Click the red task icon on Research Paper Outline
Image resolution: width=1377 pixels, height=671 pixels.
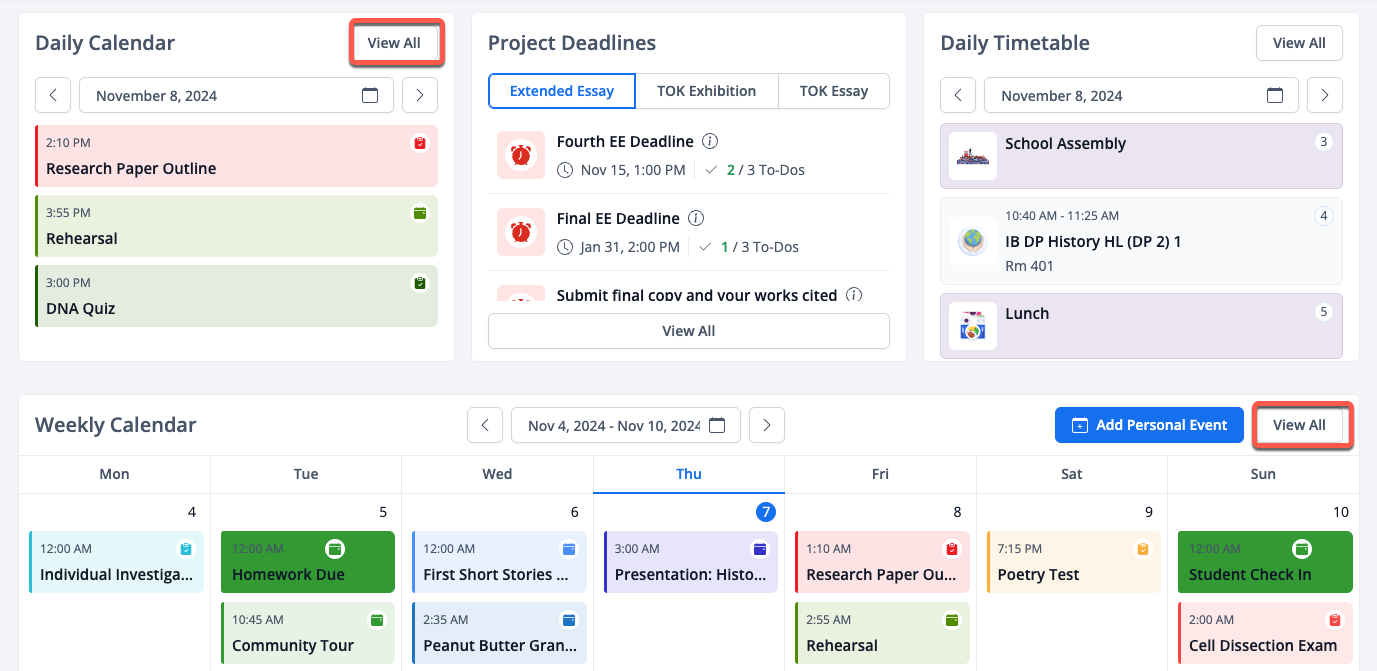tap(420, 143)
